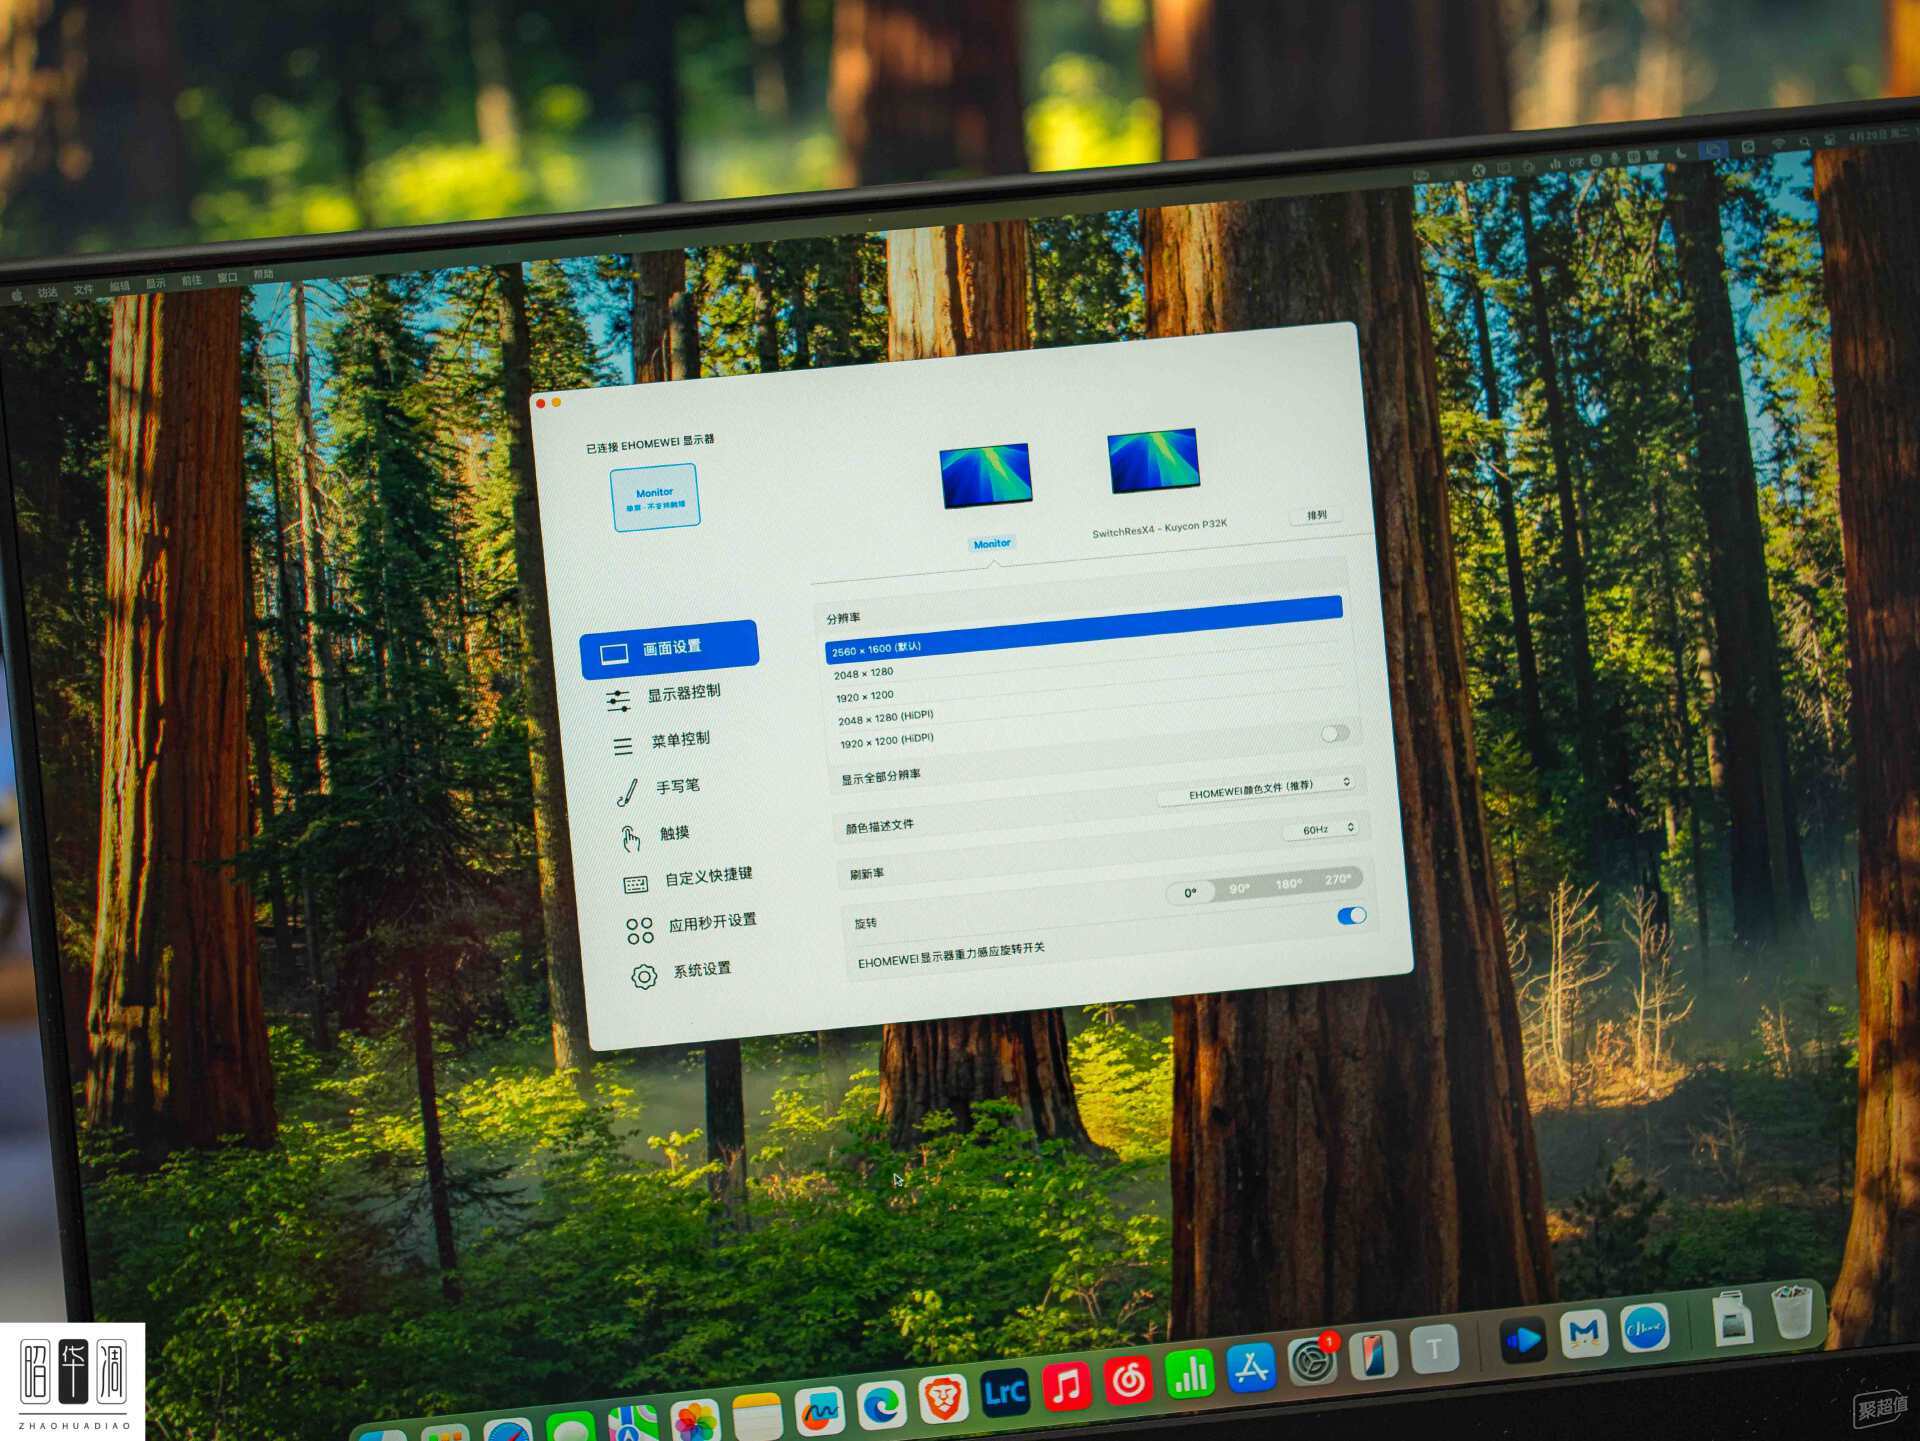Select 270° rotation
The width and height of the screenshot is (1920, 1441).
1337,879
